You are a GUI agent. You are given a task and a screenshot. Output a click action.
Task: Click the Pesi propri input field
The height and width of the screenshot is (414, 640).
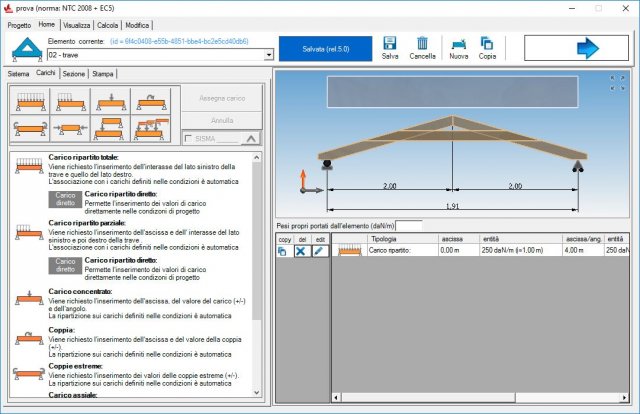coord(409,227)
